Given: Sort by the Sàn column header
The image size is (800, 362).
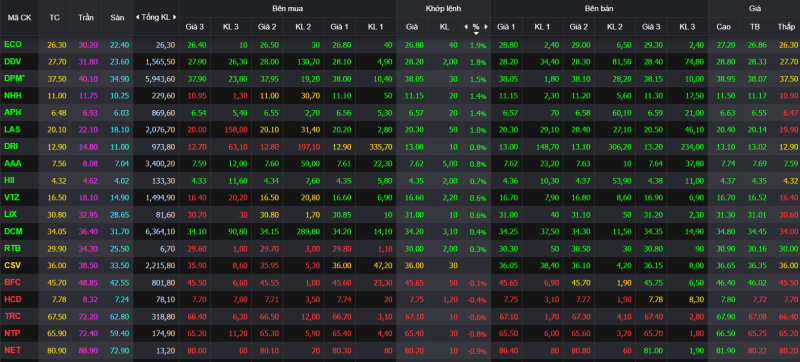Looking at the screenshot, I should click(117, 17).
